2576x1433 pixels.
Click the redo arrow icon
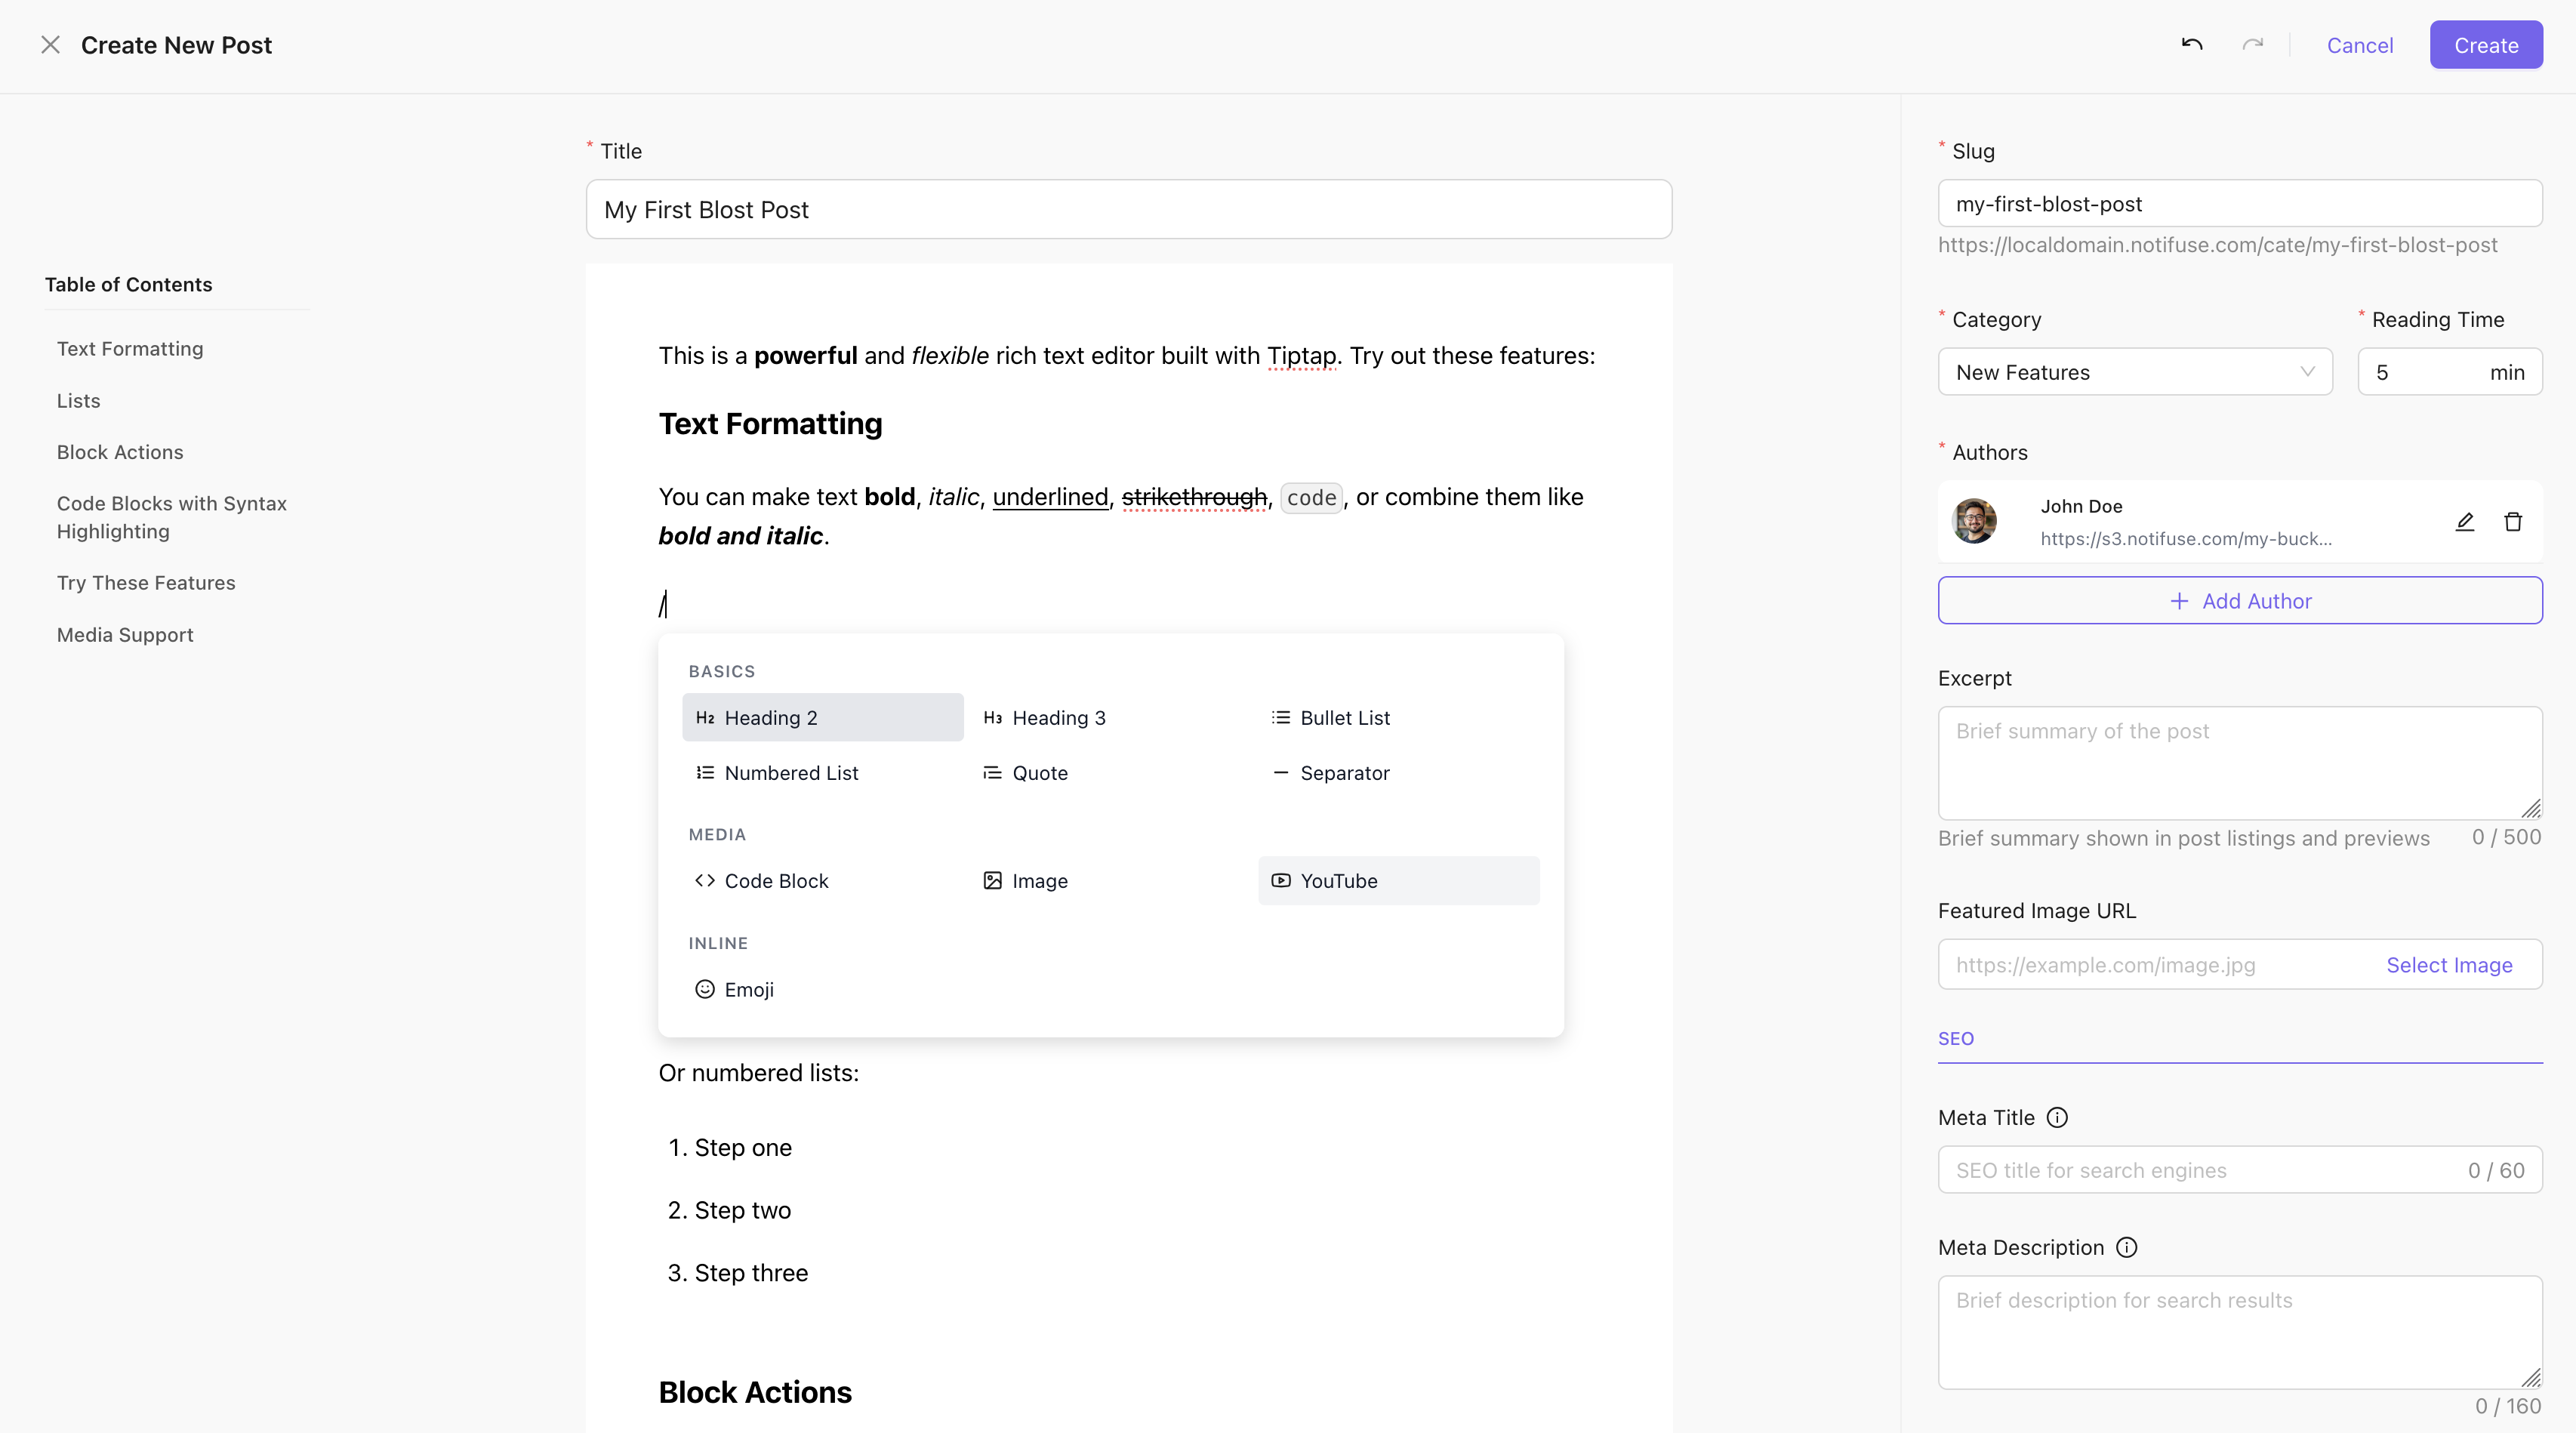tap(2252, 44)
